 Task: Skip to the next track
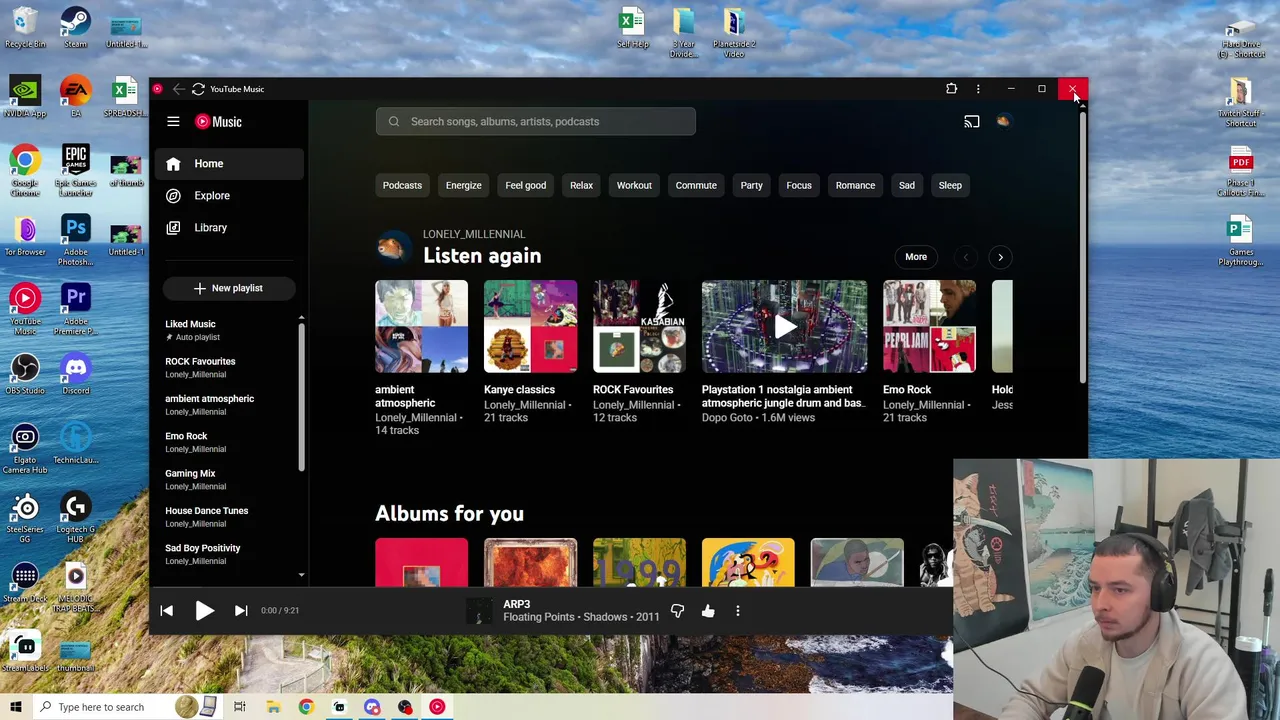(x=241, y=610)
